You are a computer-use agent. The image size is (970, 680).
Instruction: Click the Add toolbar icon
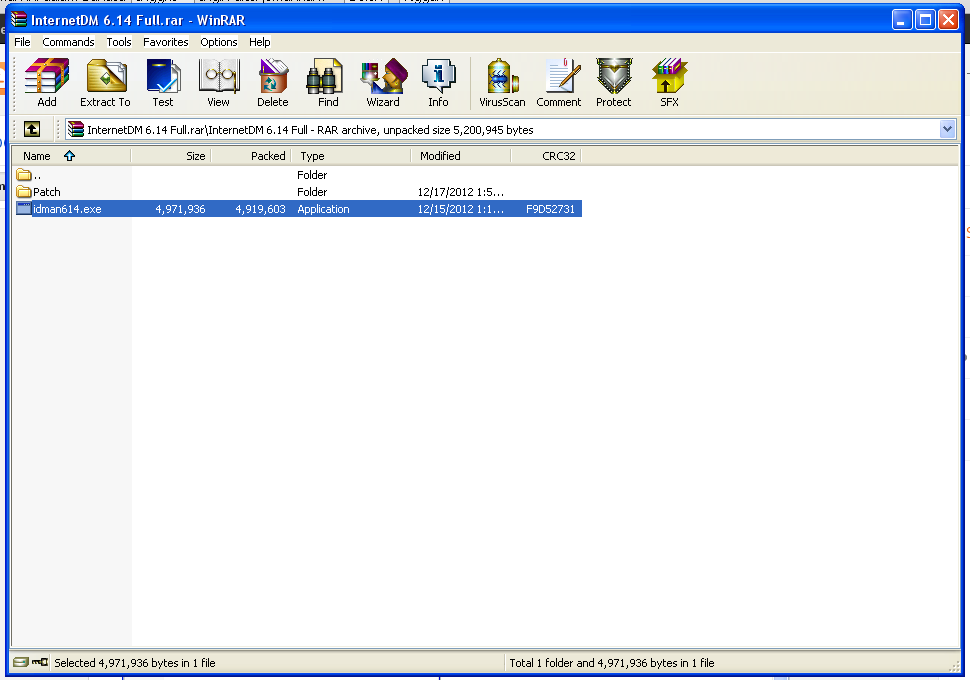tap(47, 83)
